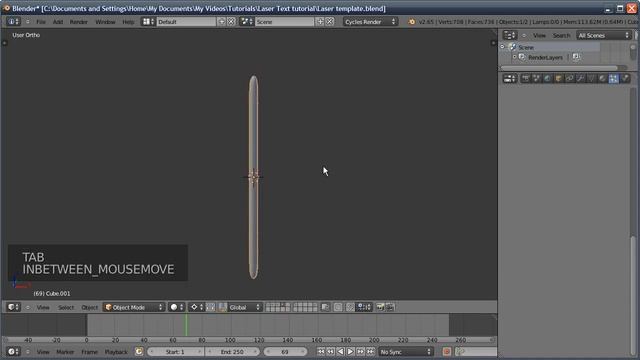Open the 3D View editor type selector
640x360 pixels.
click(13, 307)
